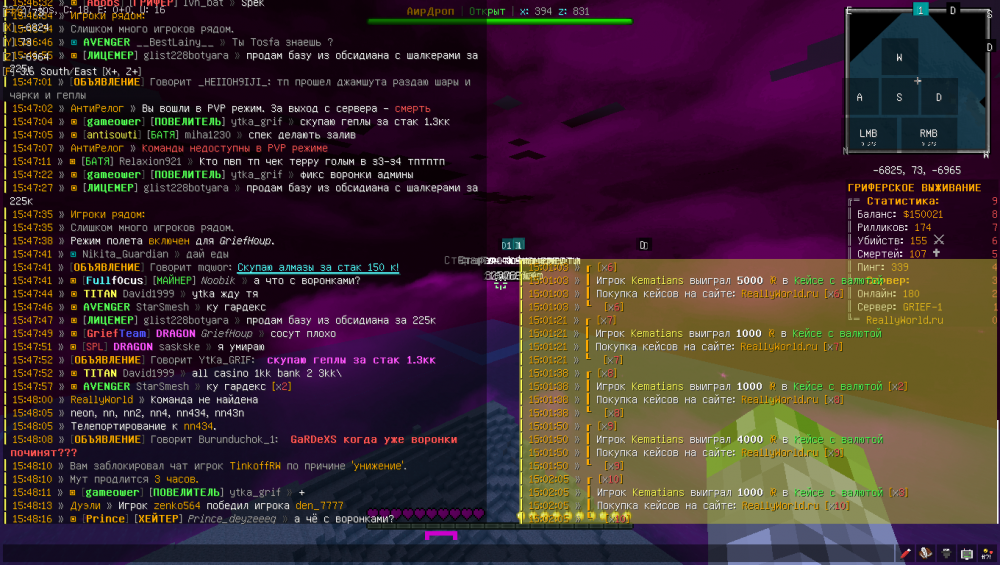Click the brown and white item icon in chat toolbar
The width and height of the screenshot is (1000, 565).
[925, 553]
